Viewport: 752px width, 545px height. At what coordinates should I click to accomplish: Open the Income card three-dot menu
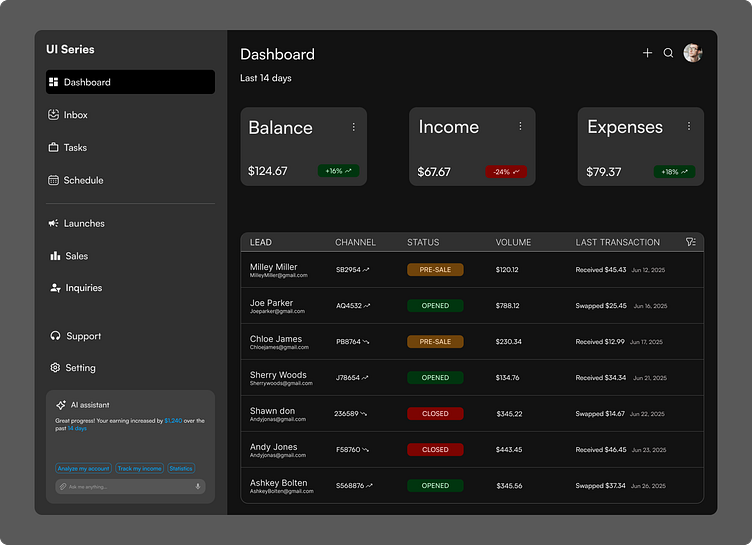(x=520, y=126)
